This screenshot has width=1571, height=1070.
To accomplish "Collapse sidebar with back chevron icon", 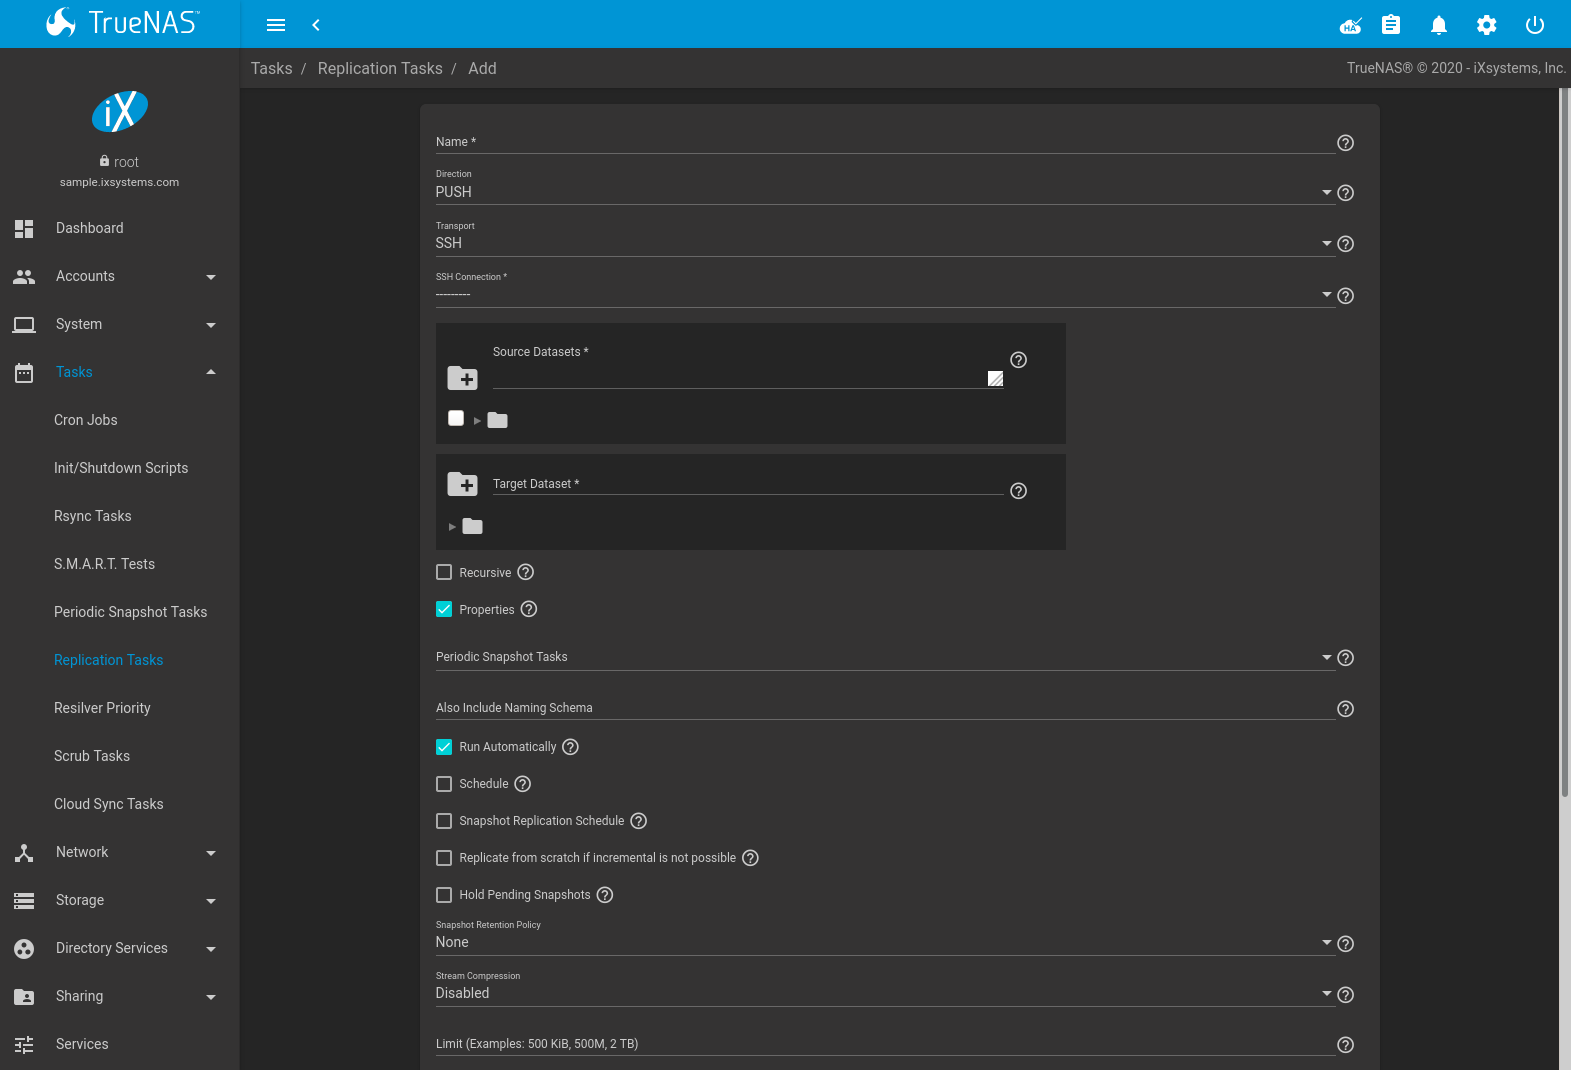I will (x=316, y=25).
